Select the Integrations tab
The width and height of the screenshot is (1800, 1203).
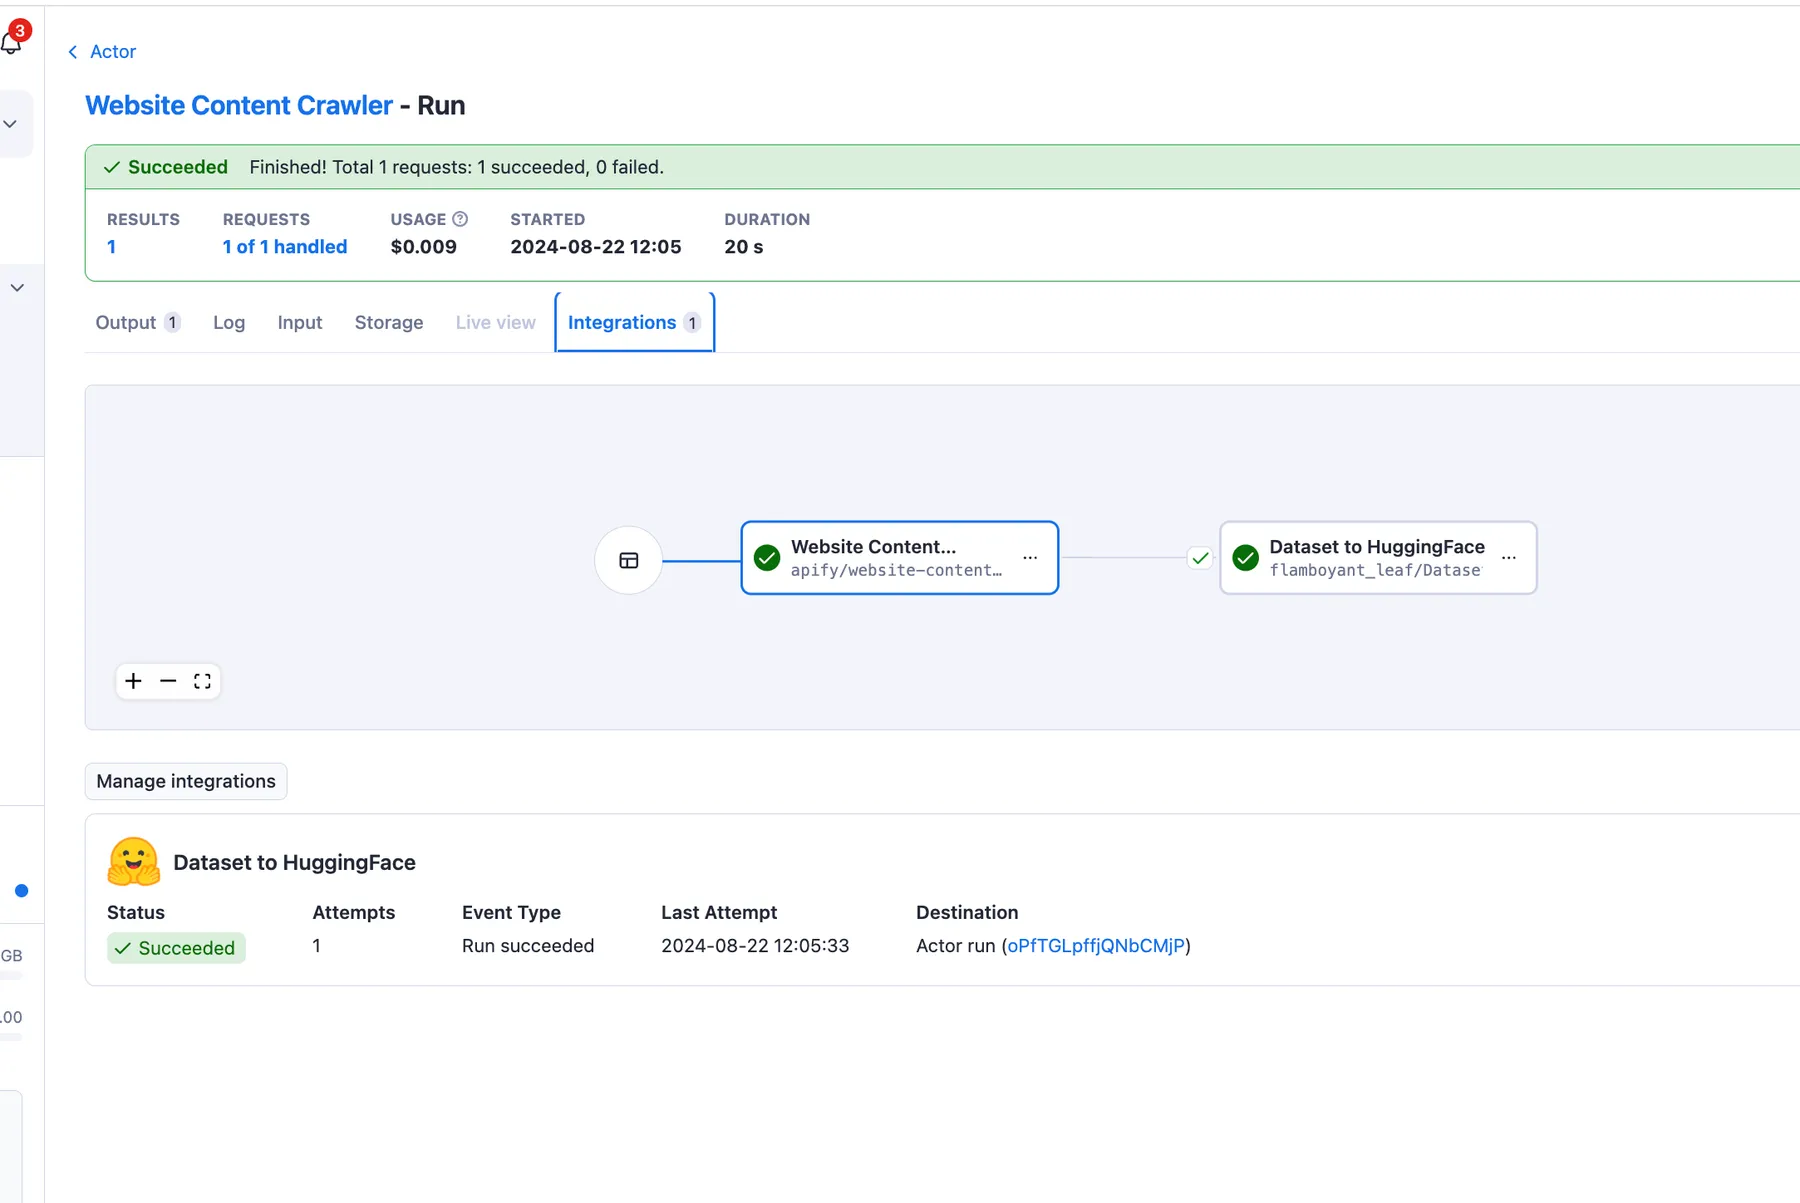(x=634, y=323)
